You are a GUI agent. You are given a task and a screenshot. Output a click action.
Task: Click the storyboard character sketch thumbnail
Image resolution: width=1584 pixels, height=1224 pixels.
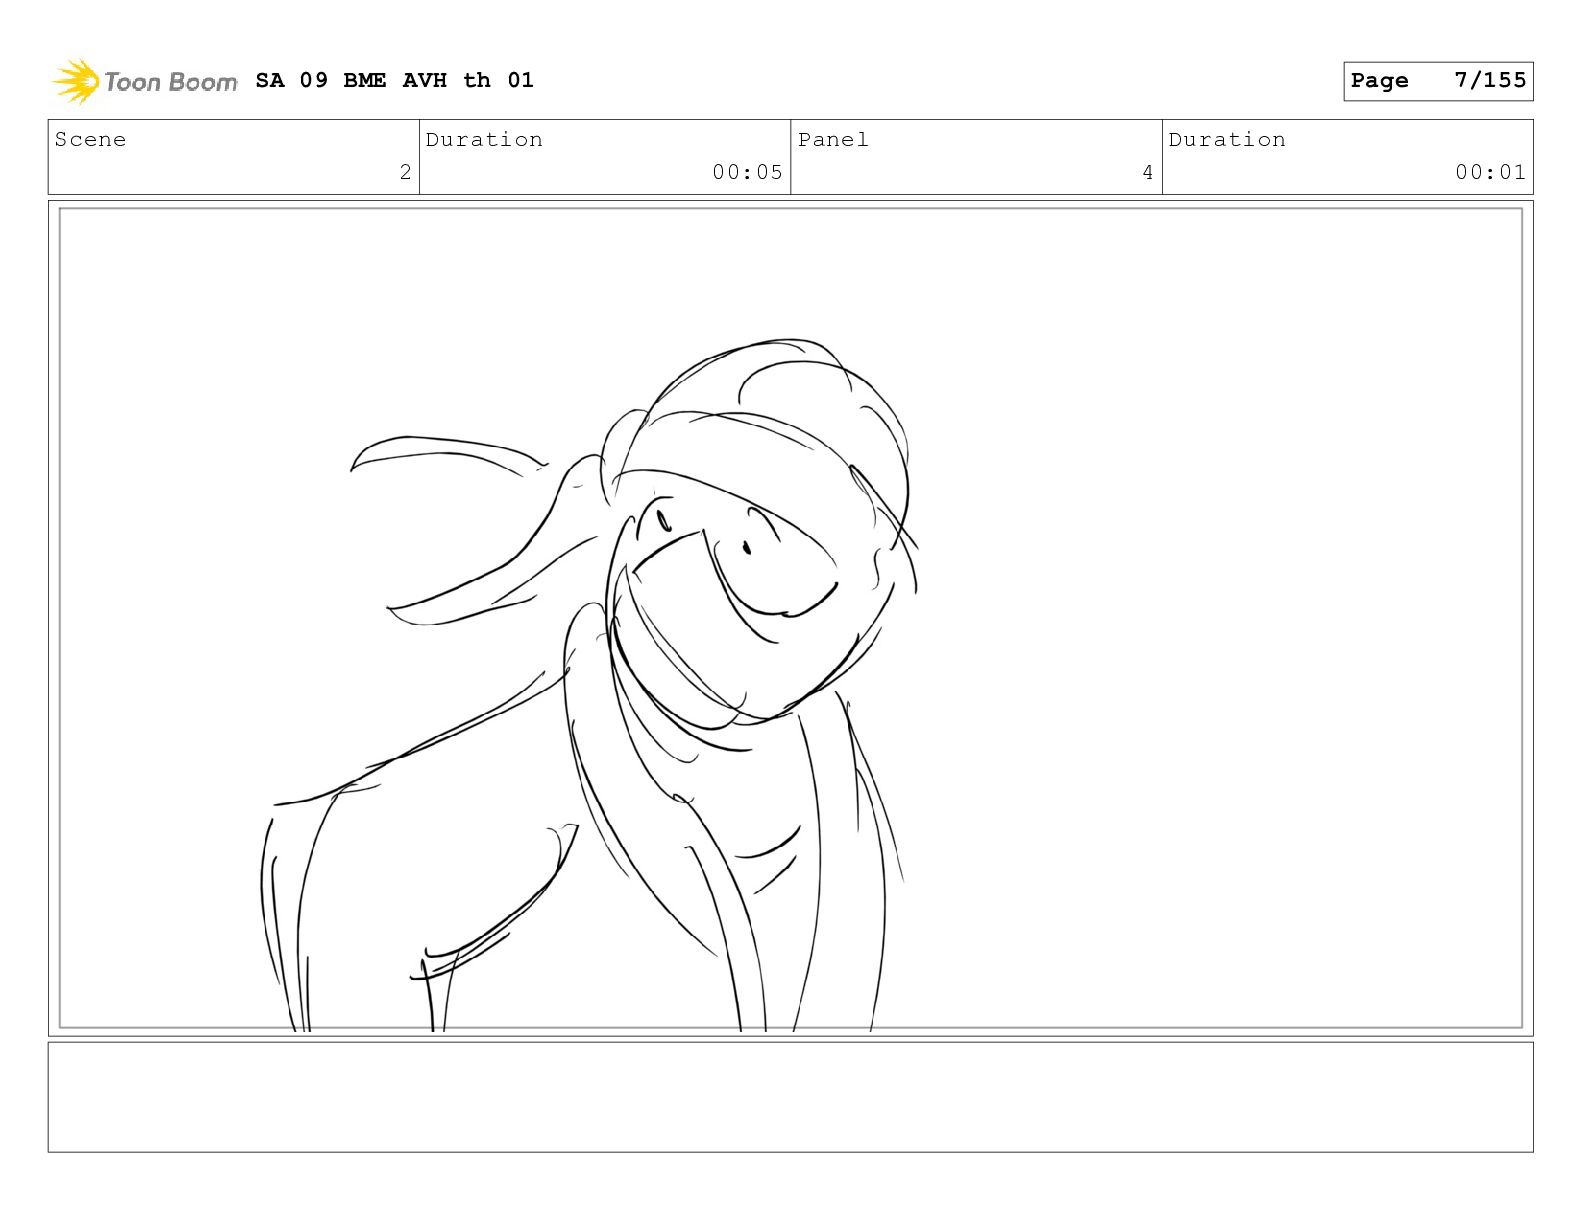pyautogui.click(x=790, y=618)
